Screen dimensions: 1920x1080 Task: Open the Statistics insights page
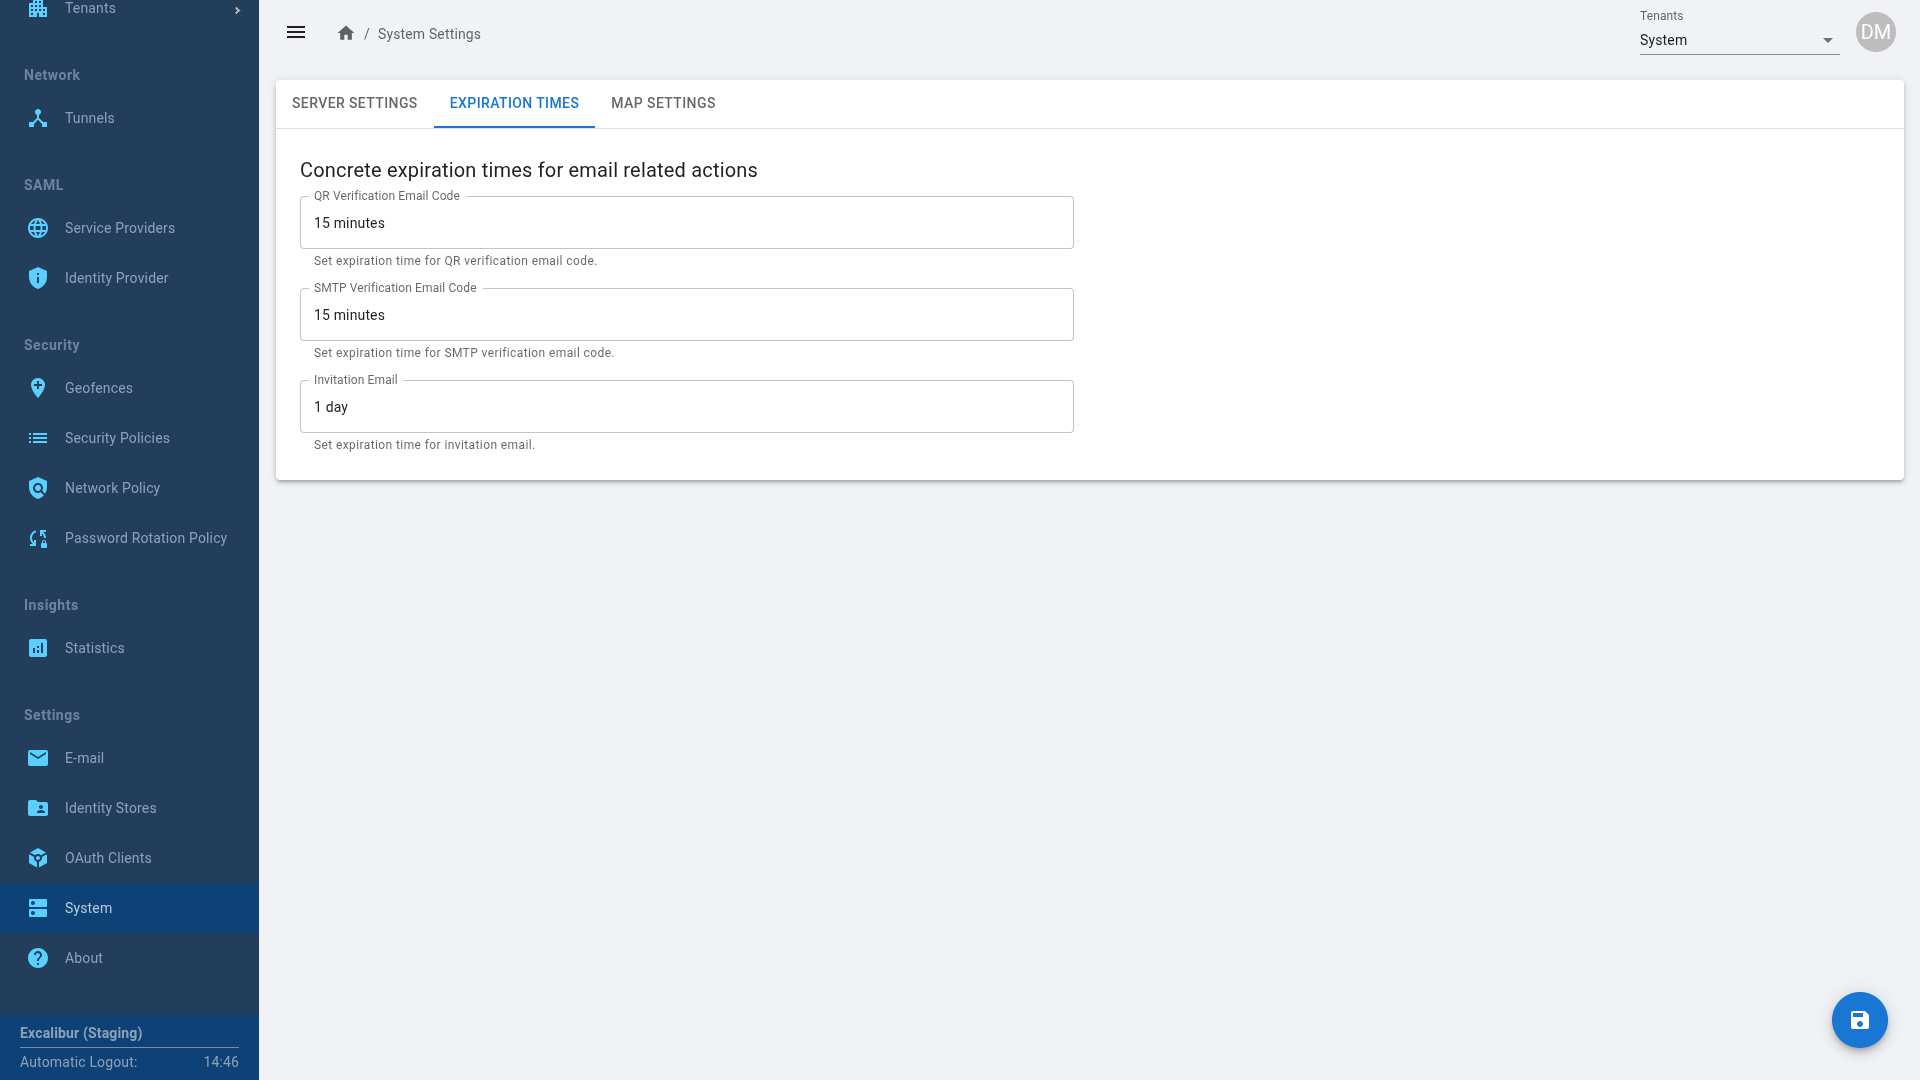click(94, 648)
